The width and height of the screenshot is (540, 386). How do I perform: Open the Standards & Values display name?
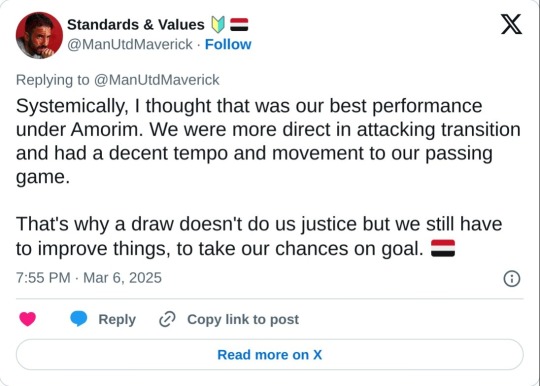tap(136, 25)
